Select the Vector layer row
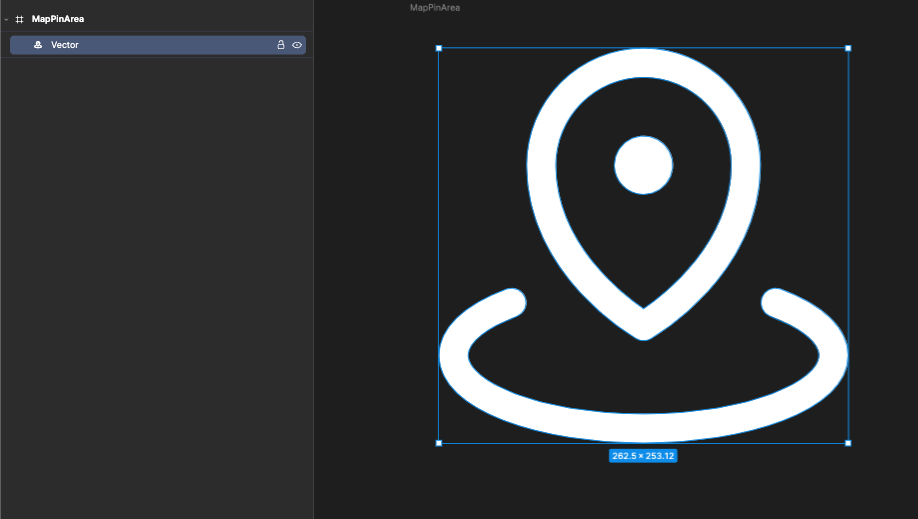This screenshot has width=918, height=519. 158,45
